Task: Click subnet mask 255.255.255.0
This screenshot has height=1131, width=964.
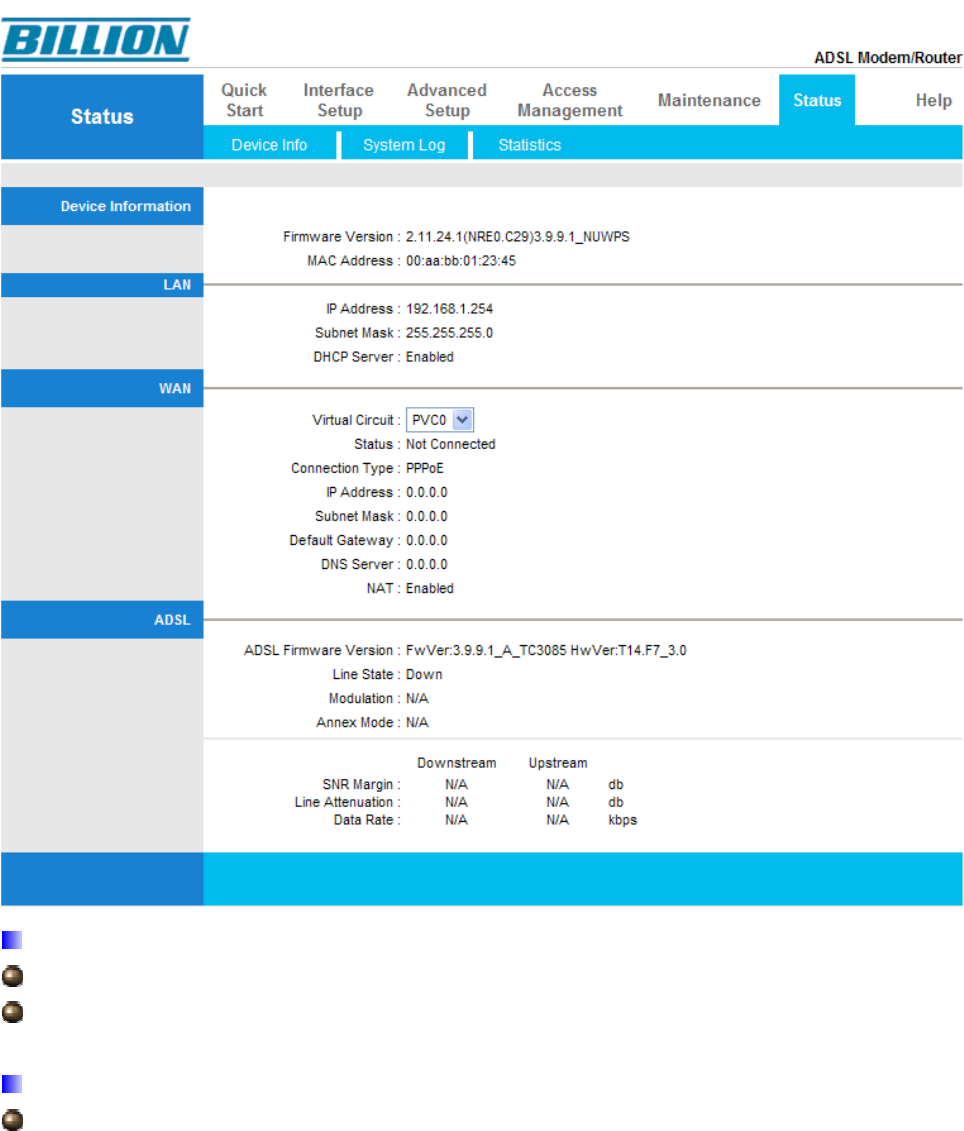Action: 449,333
